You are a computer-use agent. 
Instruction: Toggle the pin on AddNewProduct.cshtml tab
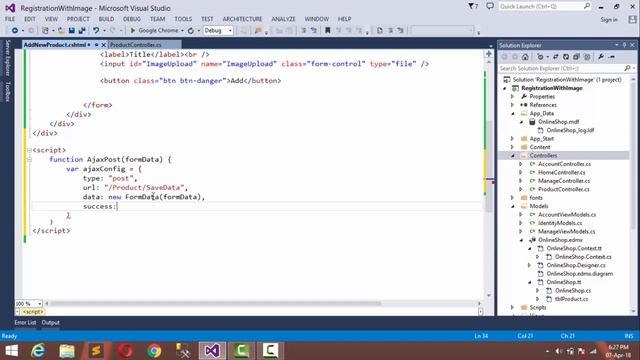(x=96, y=45)
